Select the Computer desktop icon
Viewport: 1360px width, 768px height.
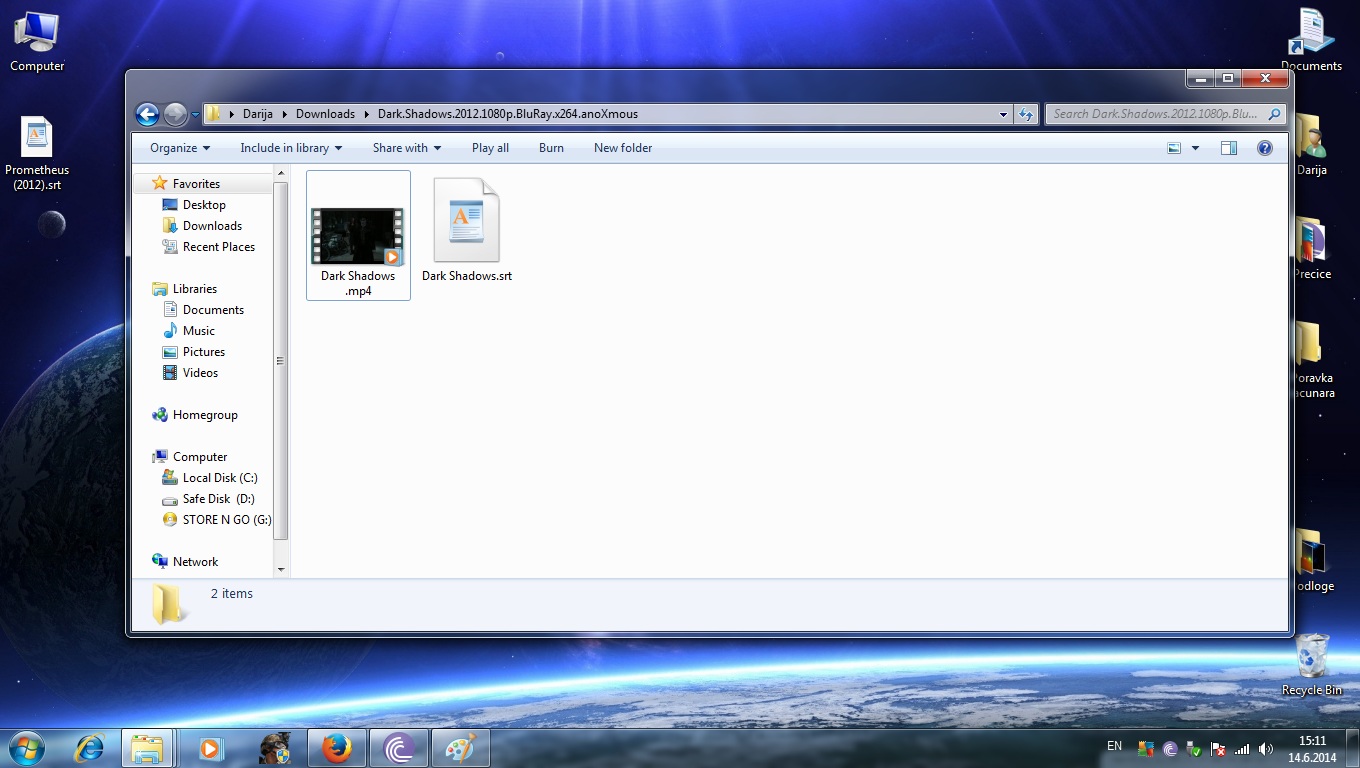37,41
